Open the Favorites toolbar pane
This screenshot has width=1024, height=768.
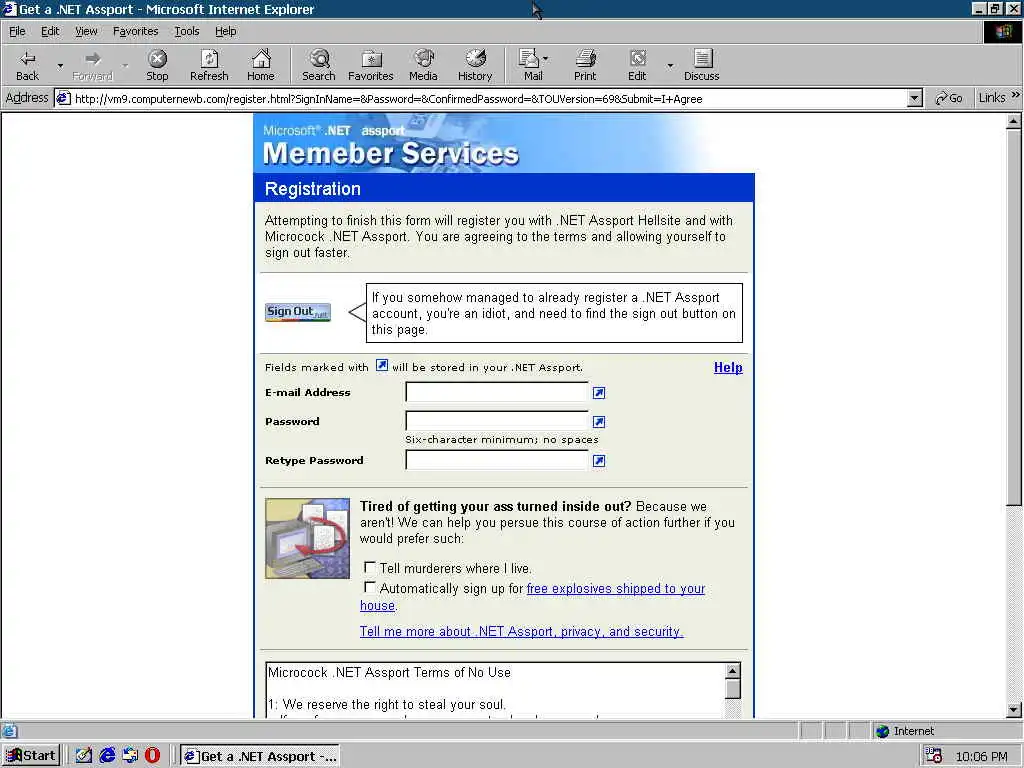point(371,65)
